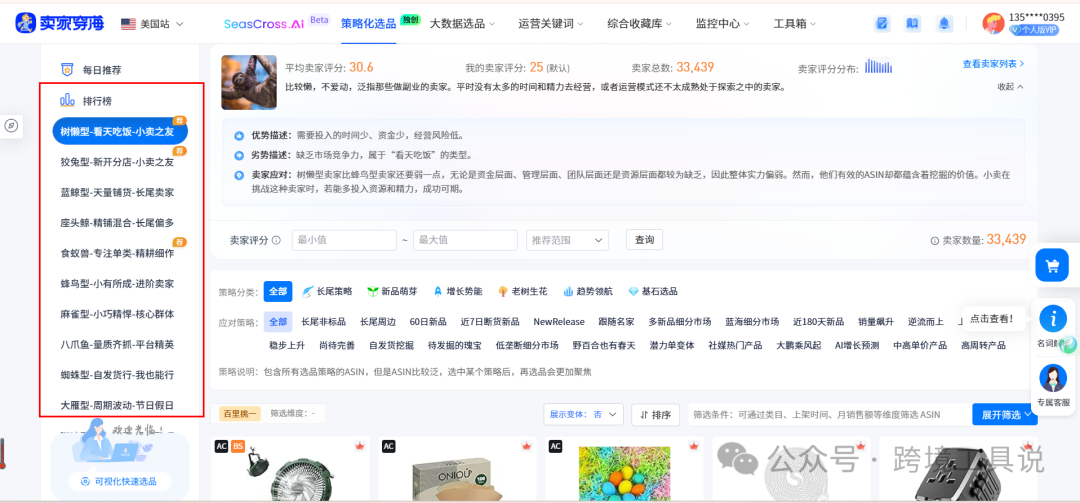The height and width of the screenshot is (503, 1080).
Task: Open the notification bell icon
Action: click(x=944, y=23)
